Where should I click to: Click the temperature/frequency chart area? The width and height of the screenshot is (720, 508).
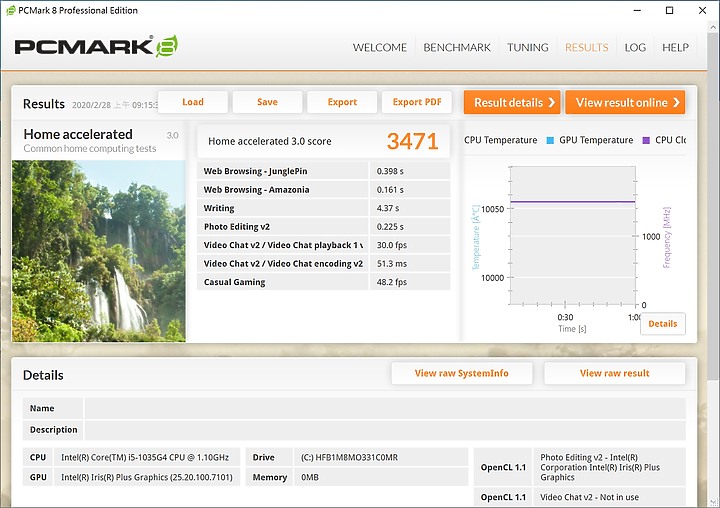[x=573, y=235]
